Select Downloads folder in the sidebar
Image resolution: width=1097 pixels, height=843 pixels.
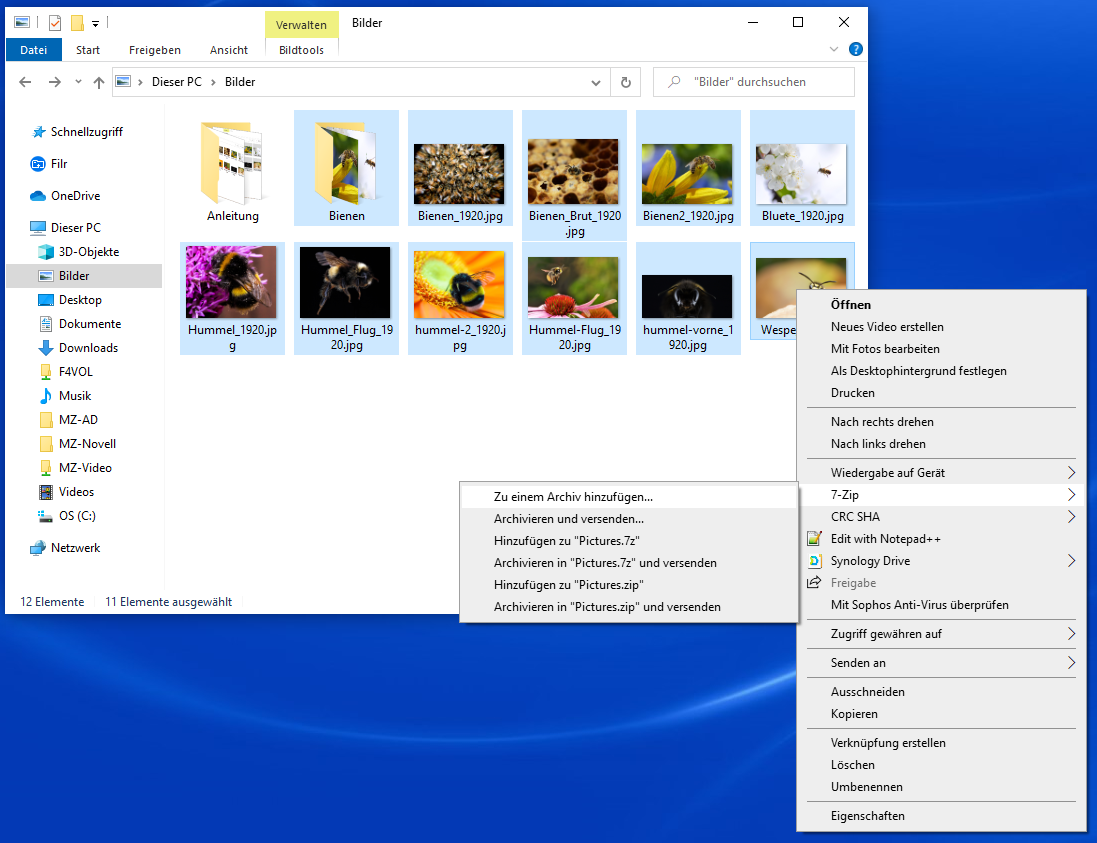click(x=88, y=348)
